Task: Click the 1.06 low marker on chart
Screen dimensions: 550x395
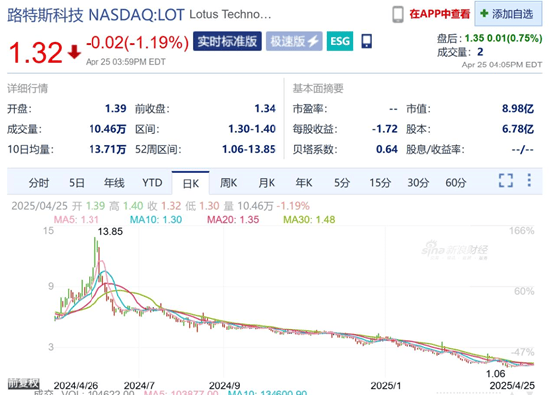Action: [x=496, y=374]
